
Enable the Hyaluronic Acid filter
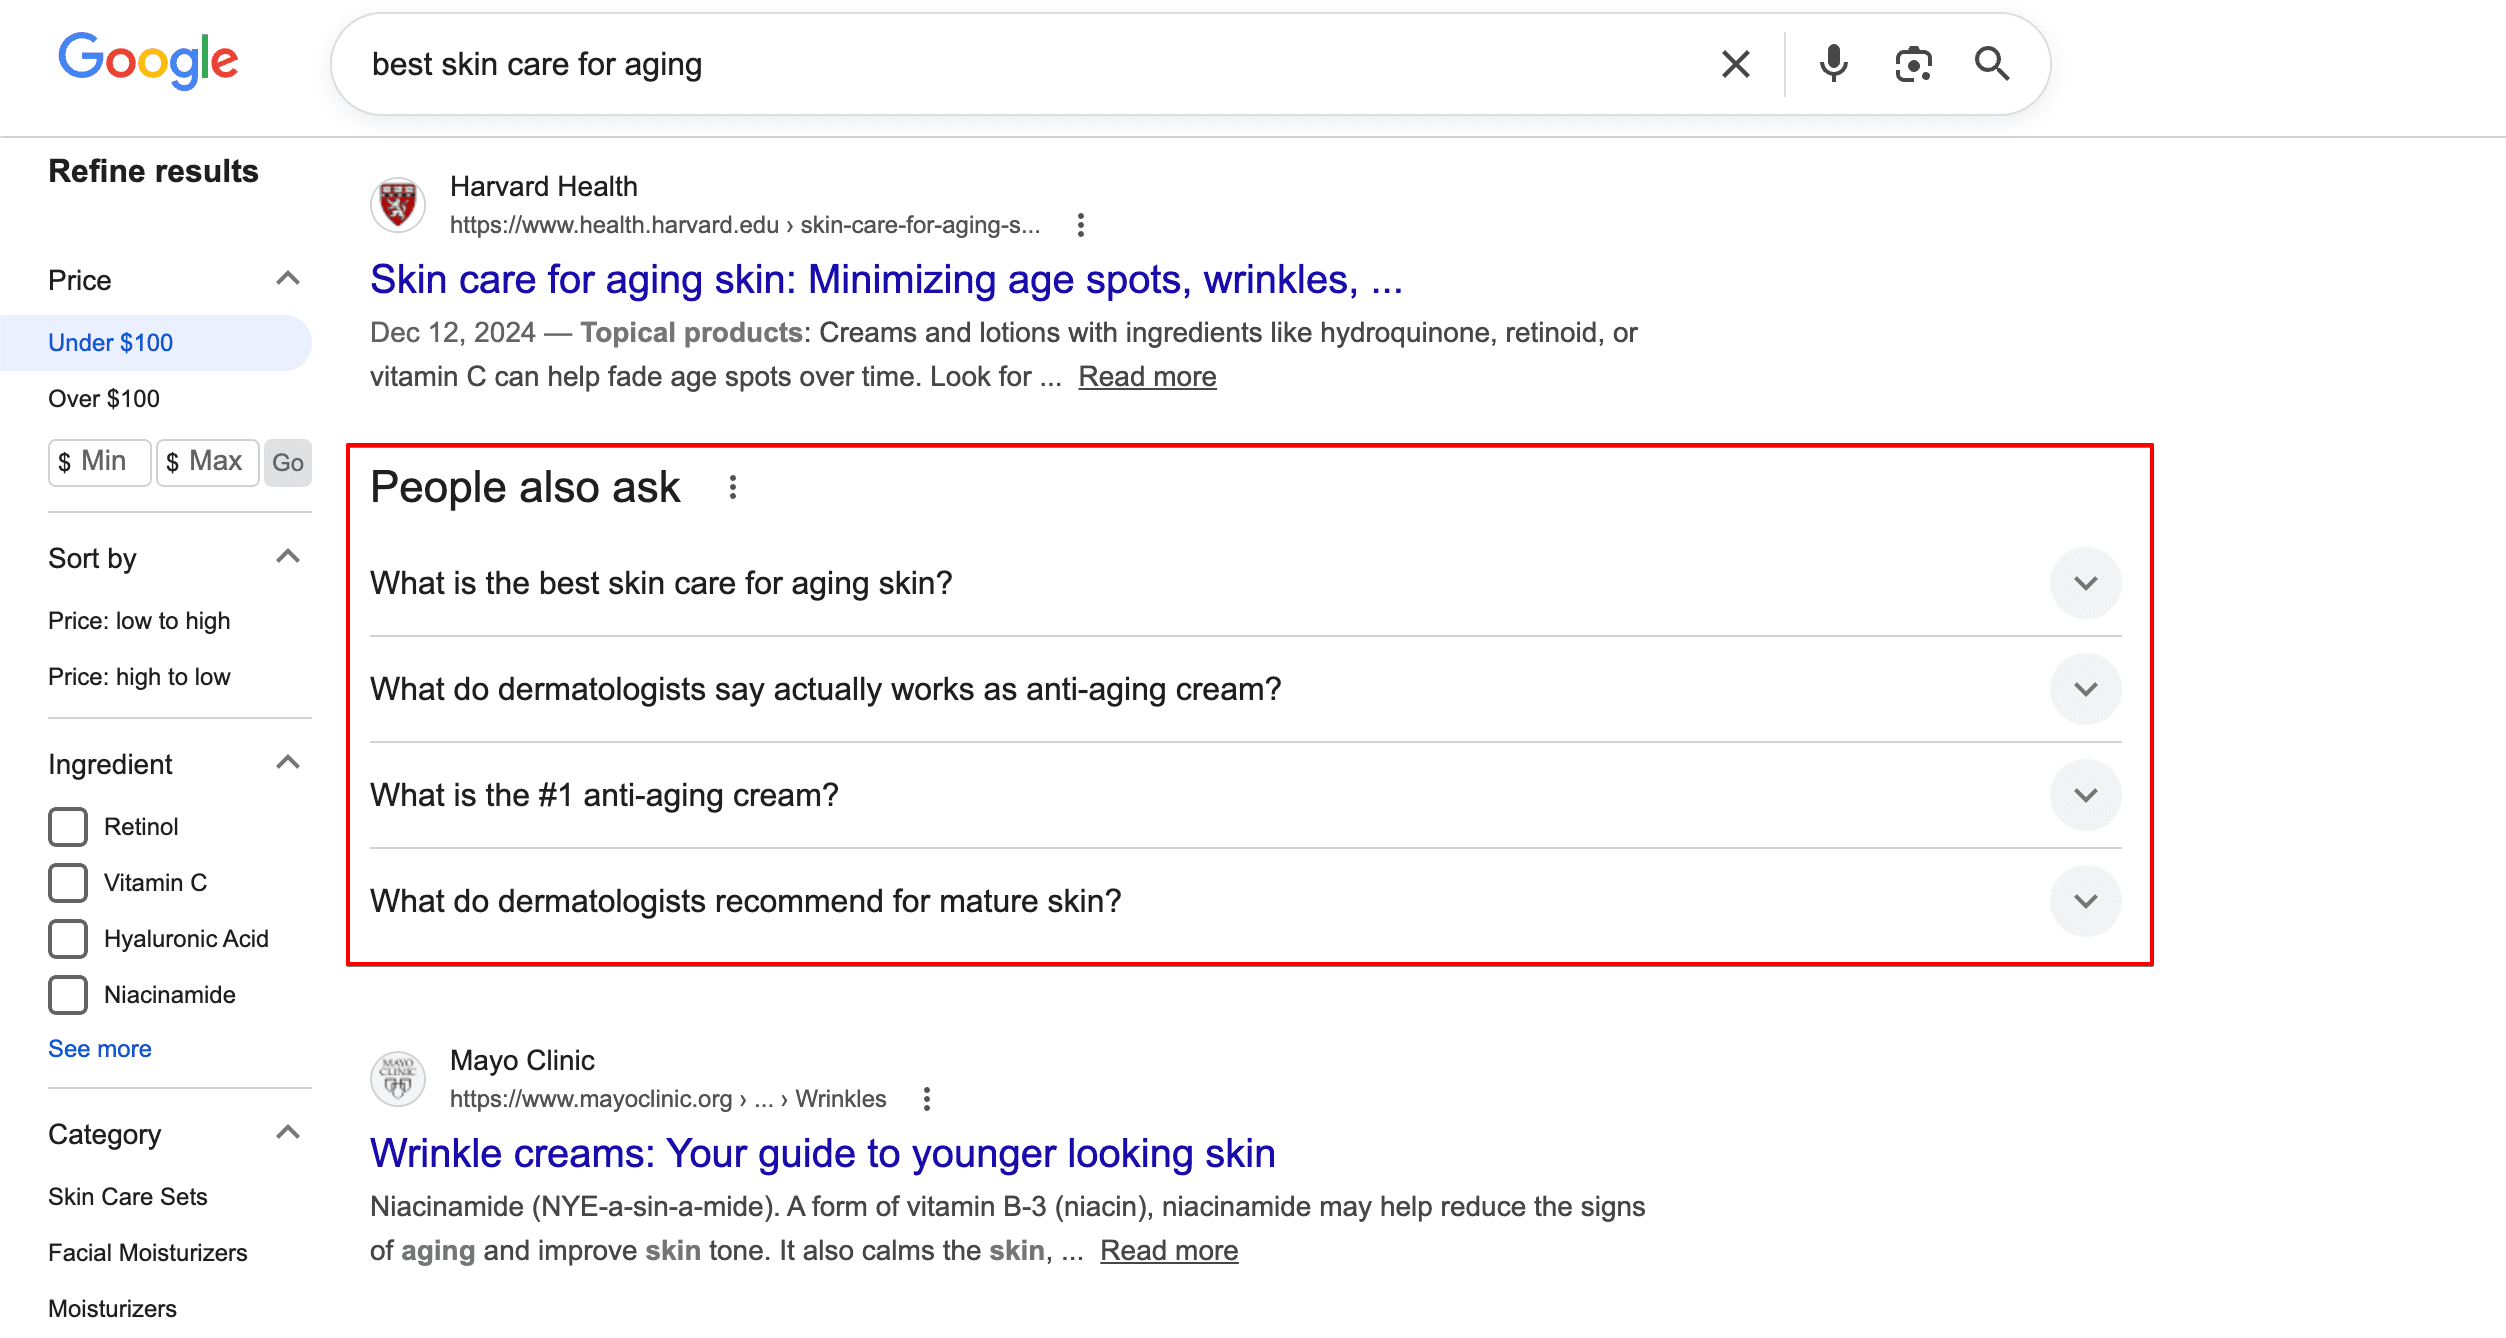tap(67, 939)
